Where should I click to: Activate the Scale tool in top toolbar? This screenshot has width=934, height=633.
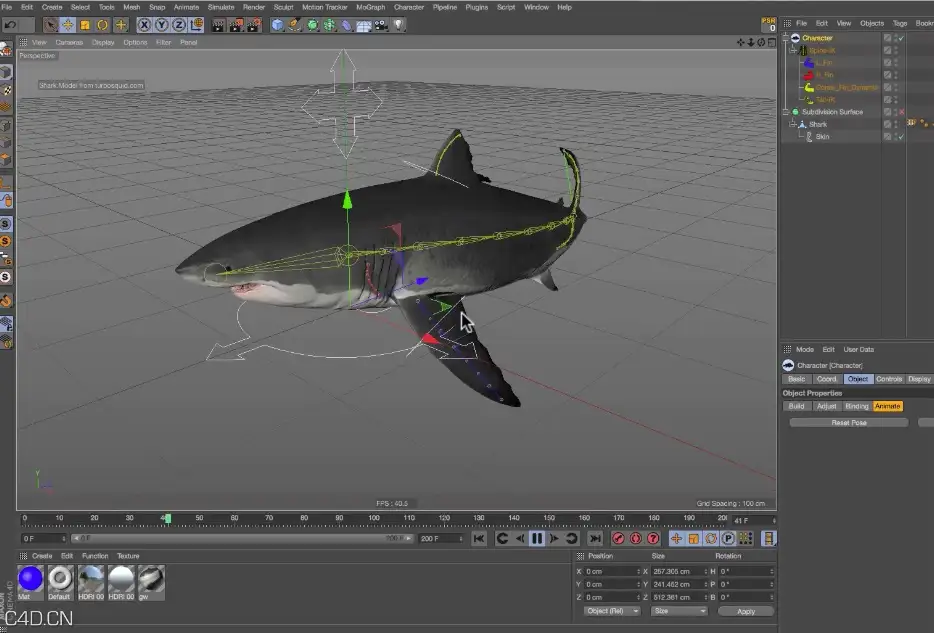click(x=85, y=25)
